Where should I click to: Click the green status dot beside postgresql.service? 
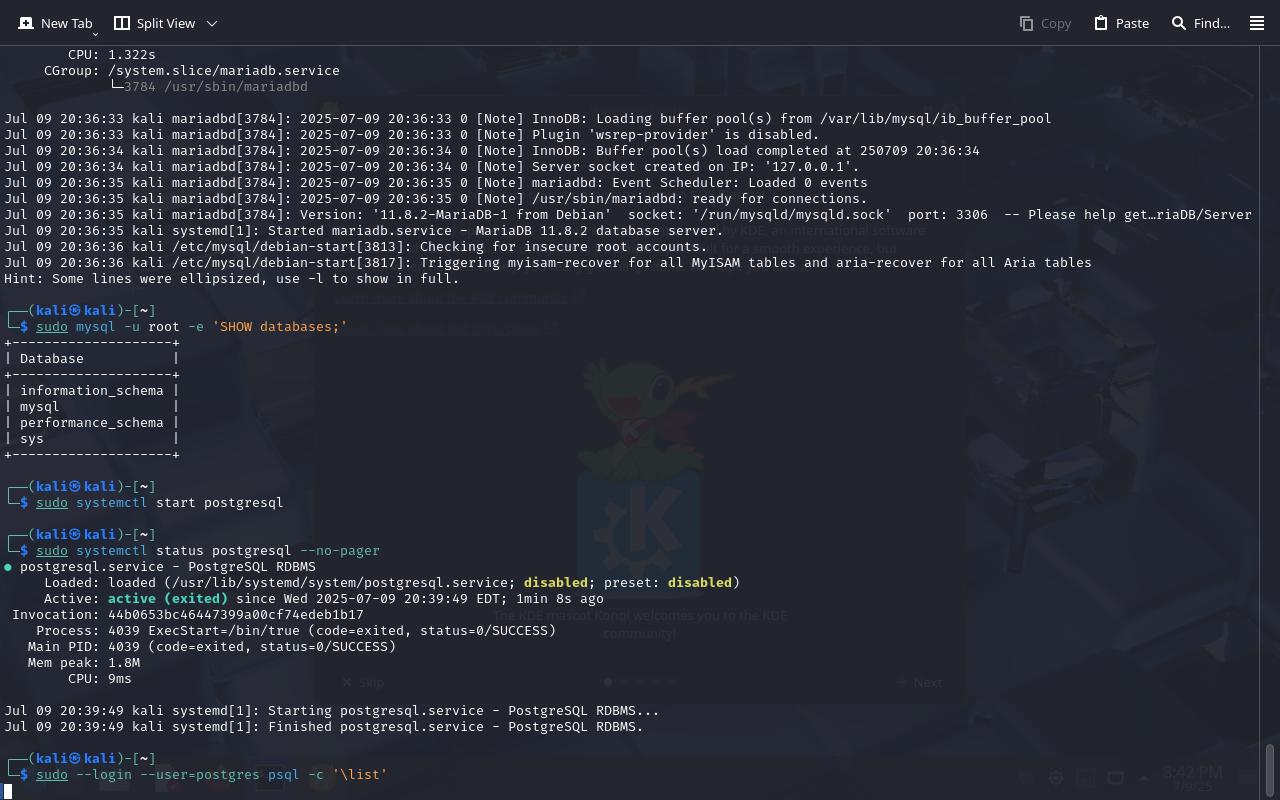[8, 567]
